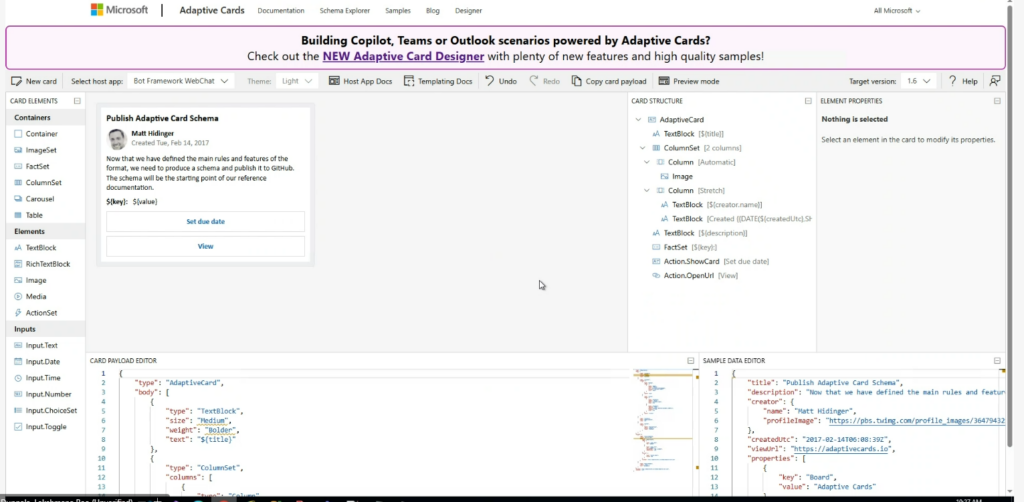Select TextBlock [${title}] in card structure
The width and height of the screenshot is (1024, 502).
click(x=688, y=134)
